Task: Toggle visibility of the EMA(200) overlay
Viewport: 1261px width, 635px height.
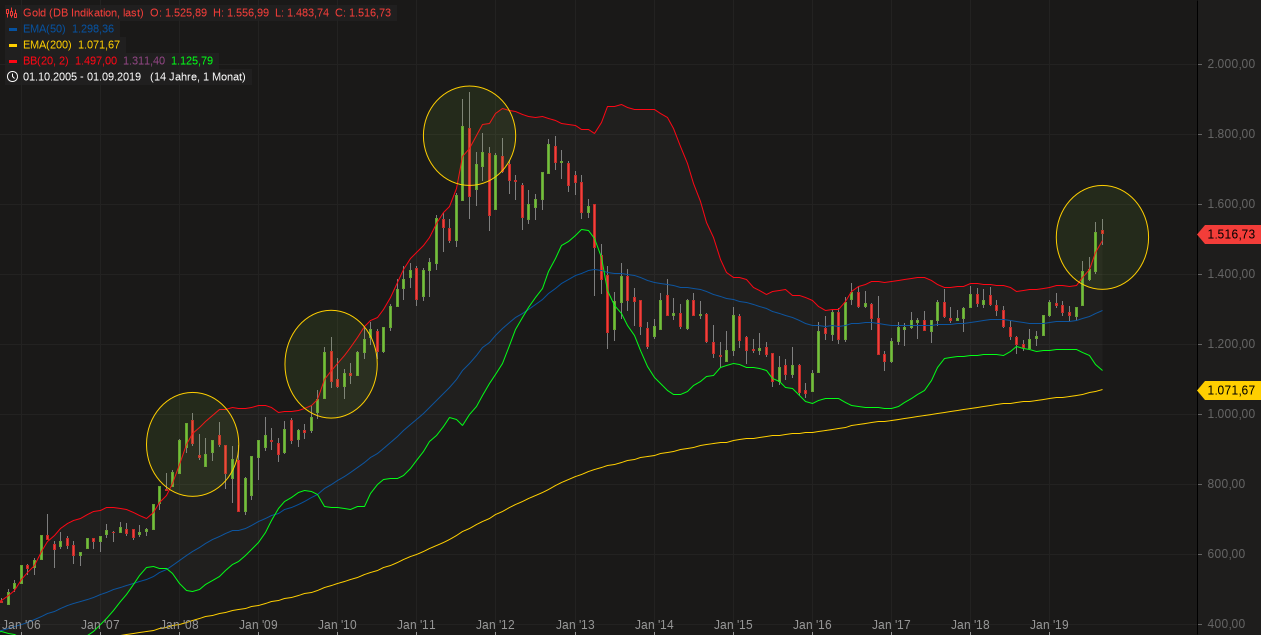Action: pos(47,45)
